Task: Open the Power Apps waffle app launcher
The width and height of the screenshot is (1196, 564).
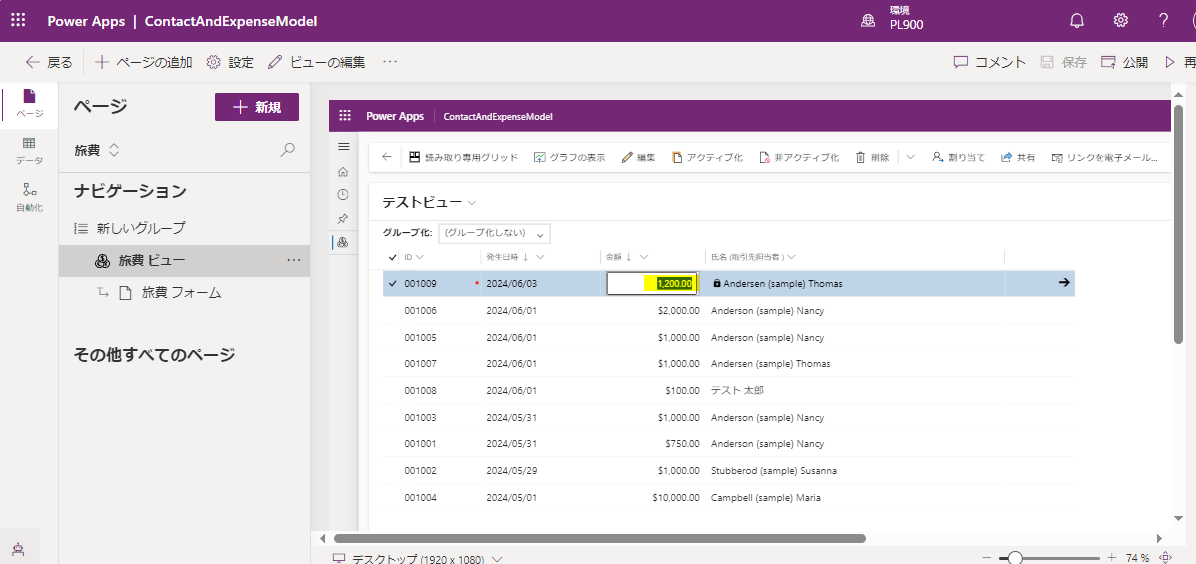Action: point(18,21)
